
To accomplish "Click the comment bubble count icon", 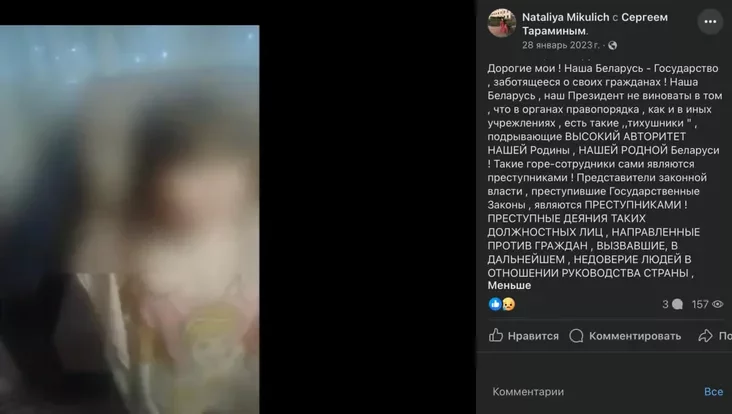I will tap(677, 304).
